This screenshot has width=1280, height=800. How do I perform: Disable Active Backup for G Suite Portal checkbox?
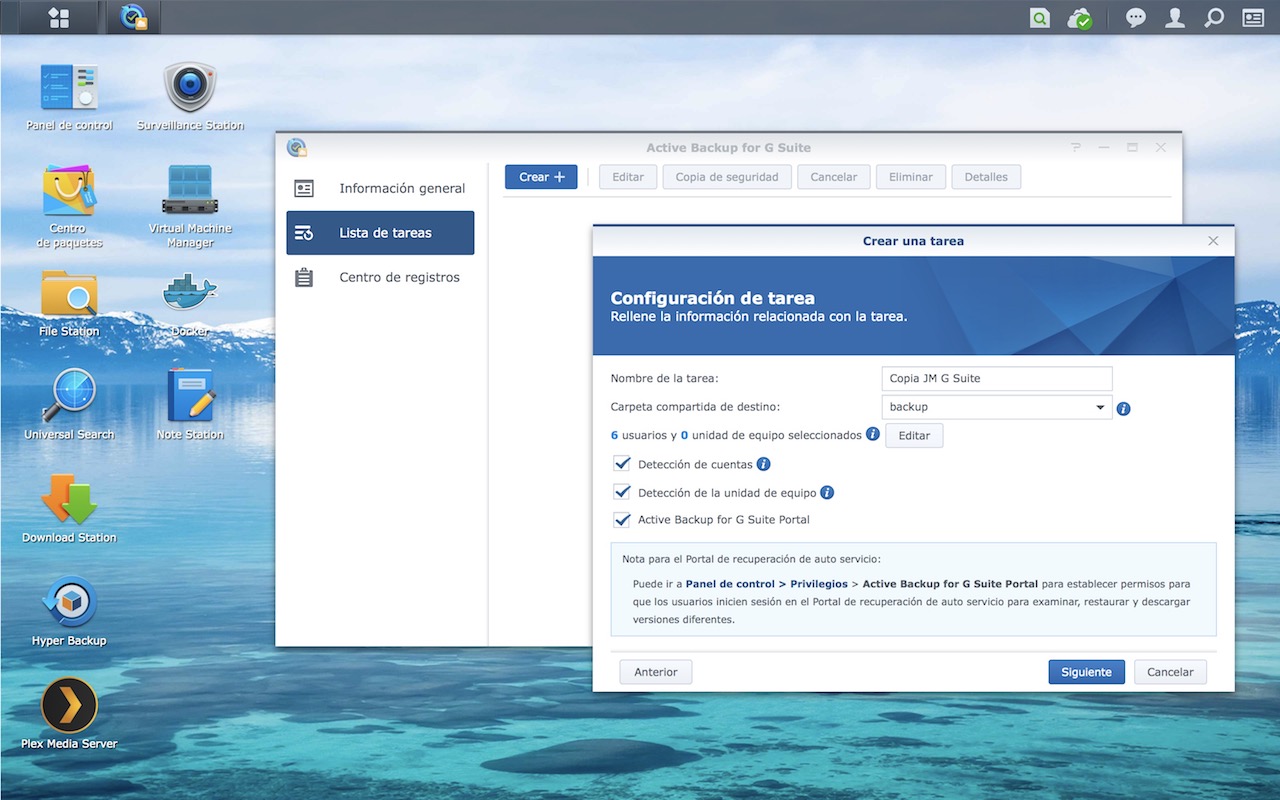coord(622,520)
